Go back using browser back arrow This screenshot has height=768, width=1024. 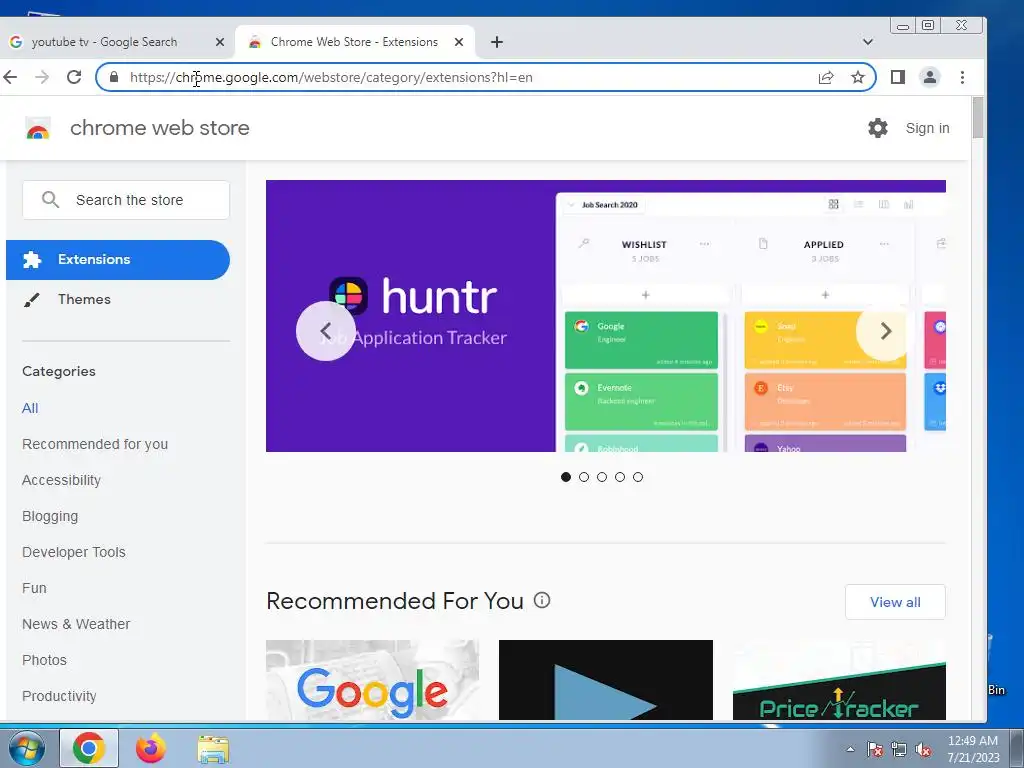(10, 77)
